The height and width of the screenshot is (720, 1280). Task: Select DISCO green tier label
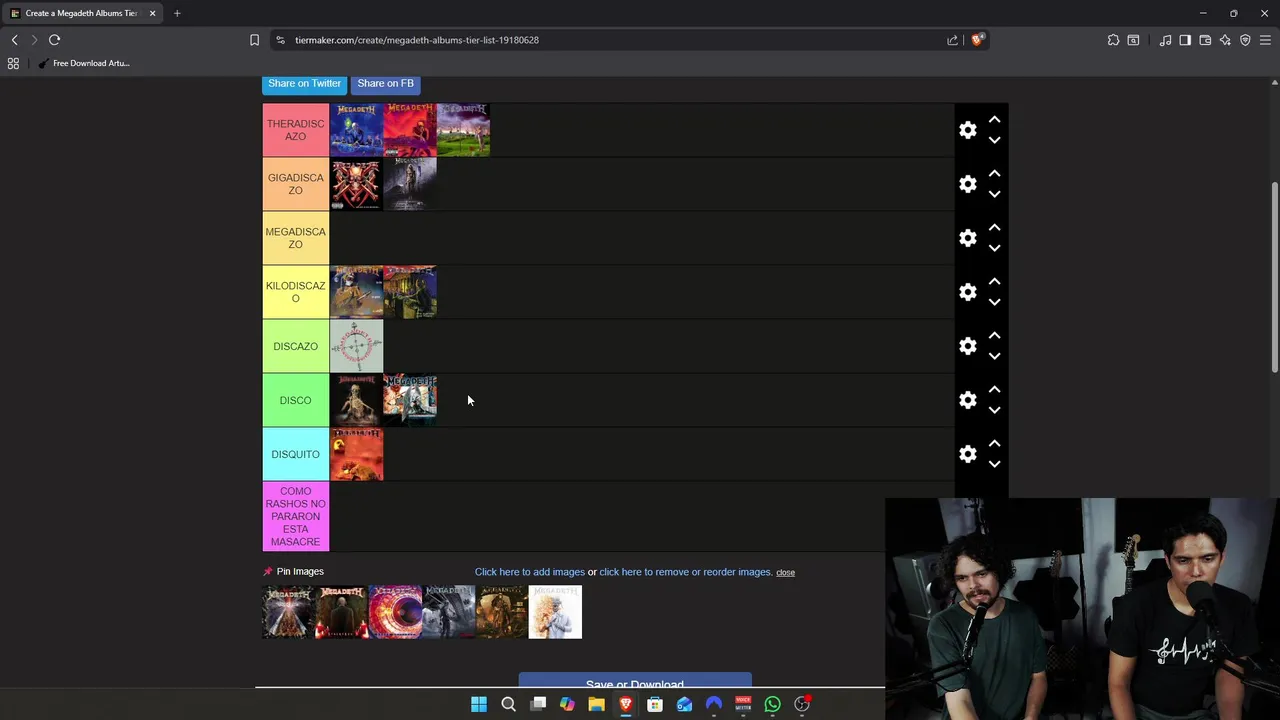296,400
